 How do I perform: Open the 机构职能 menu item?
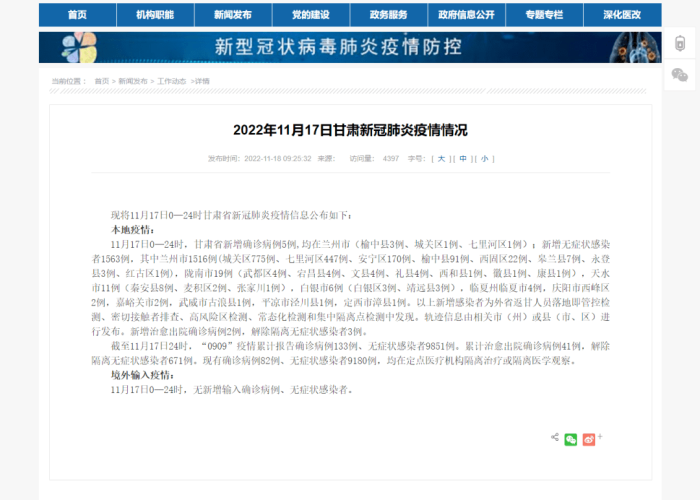(x=155, y=15)
